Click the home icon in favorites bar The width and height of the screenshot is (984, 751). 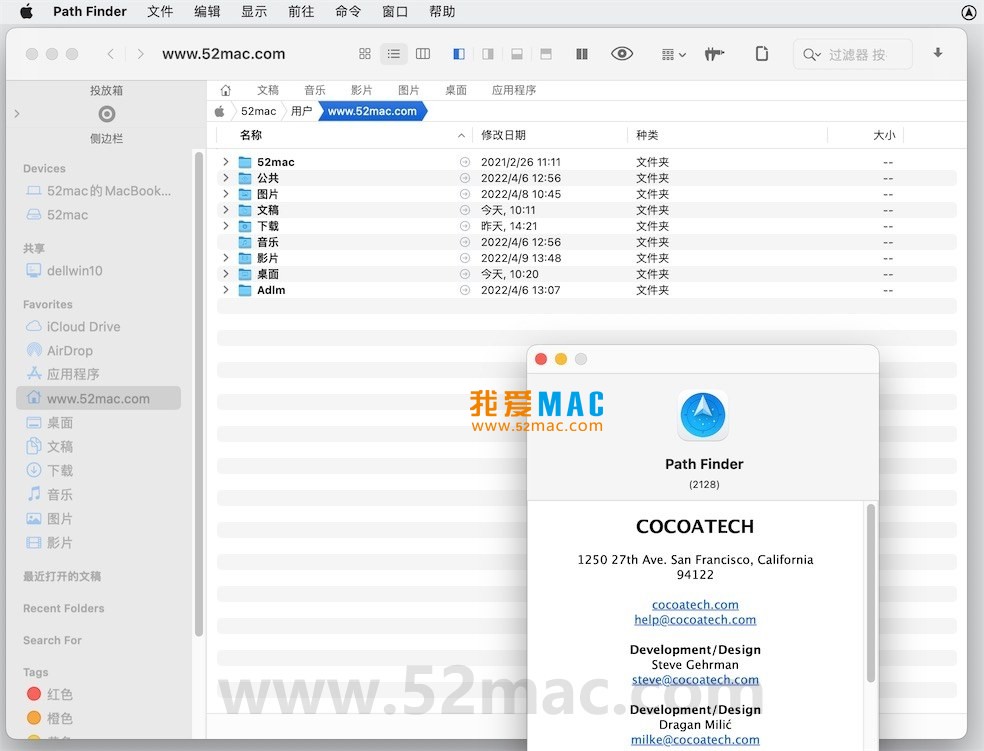226,90
